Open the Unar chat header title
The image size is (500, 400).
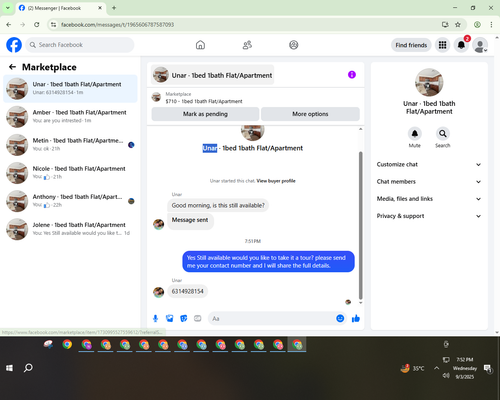coord(213,75)
